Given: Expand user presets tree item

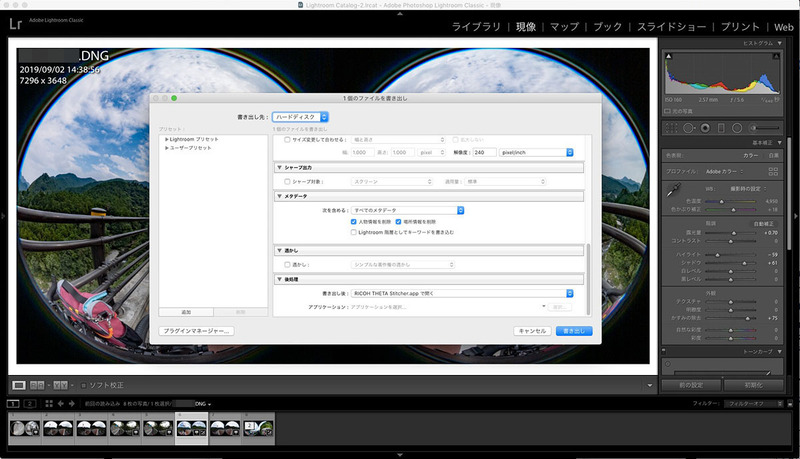Looking at the screenshot, I should tap(167, 148).
